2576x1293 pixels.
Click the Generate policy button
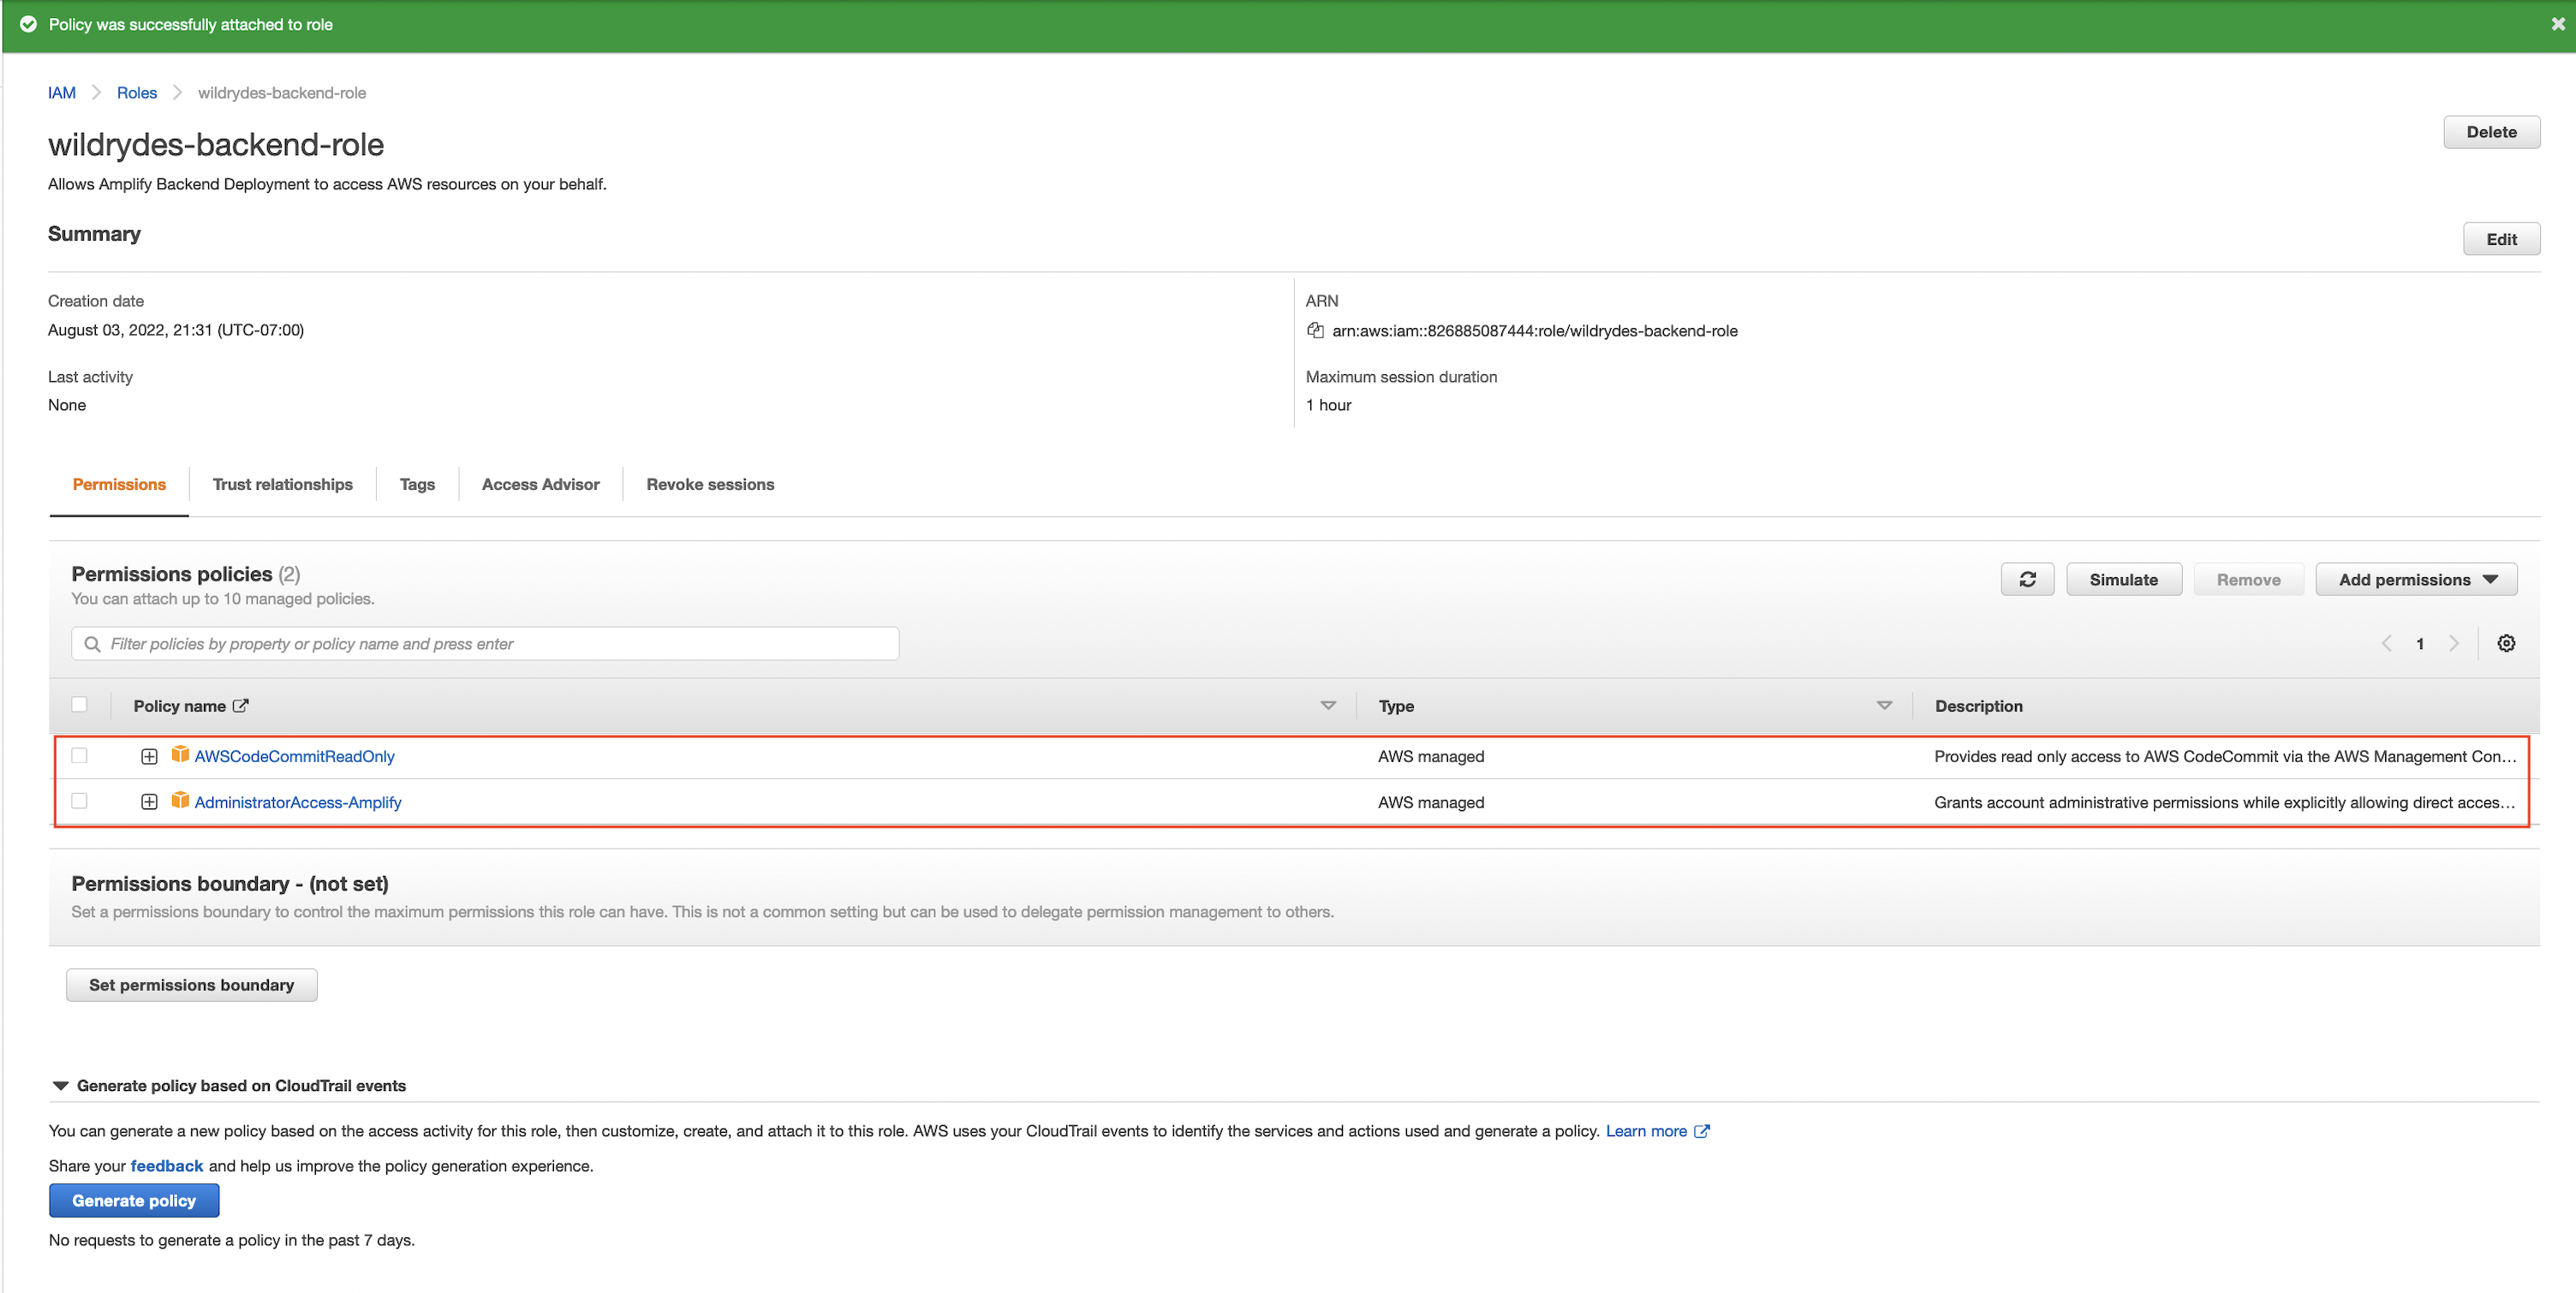click(x=134, y=1201)
